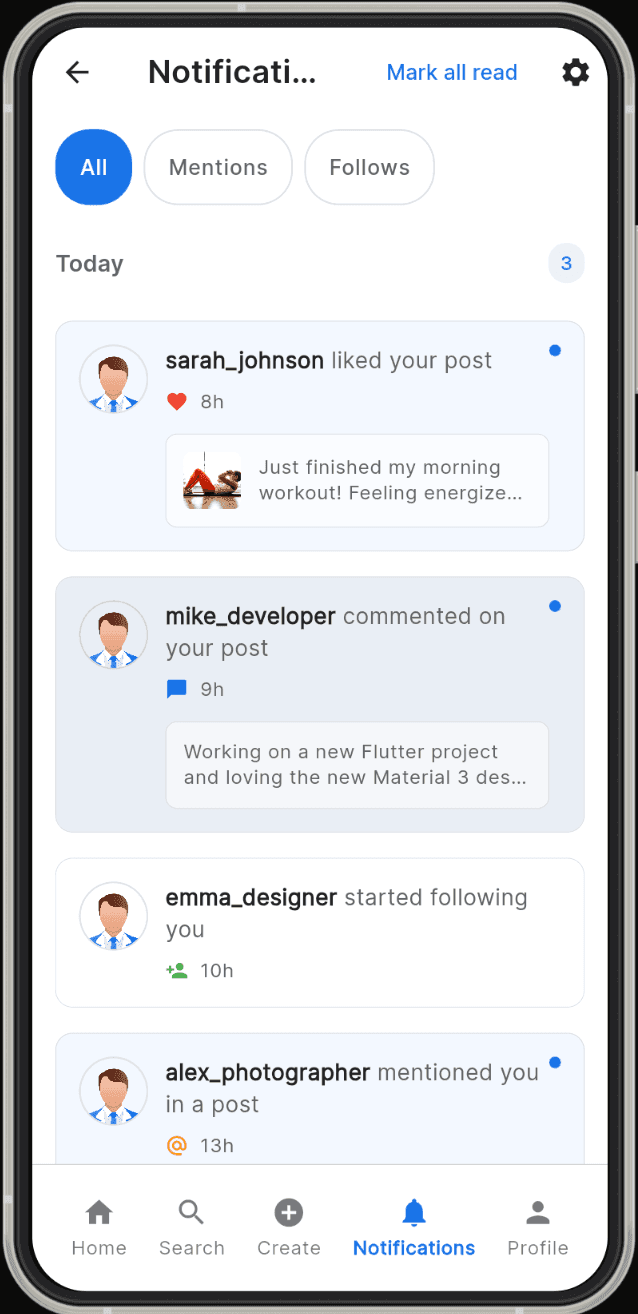
Task: Tap the green follower icon under emma_designer
Action: (176, 970)
